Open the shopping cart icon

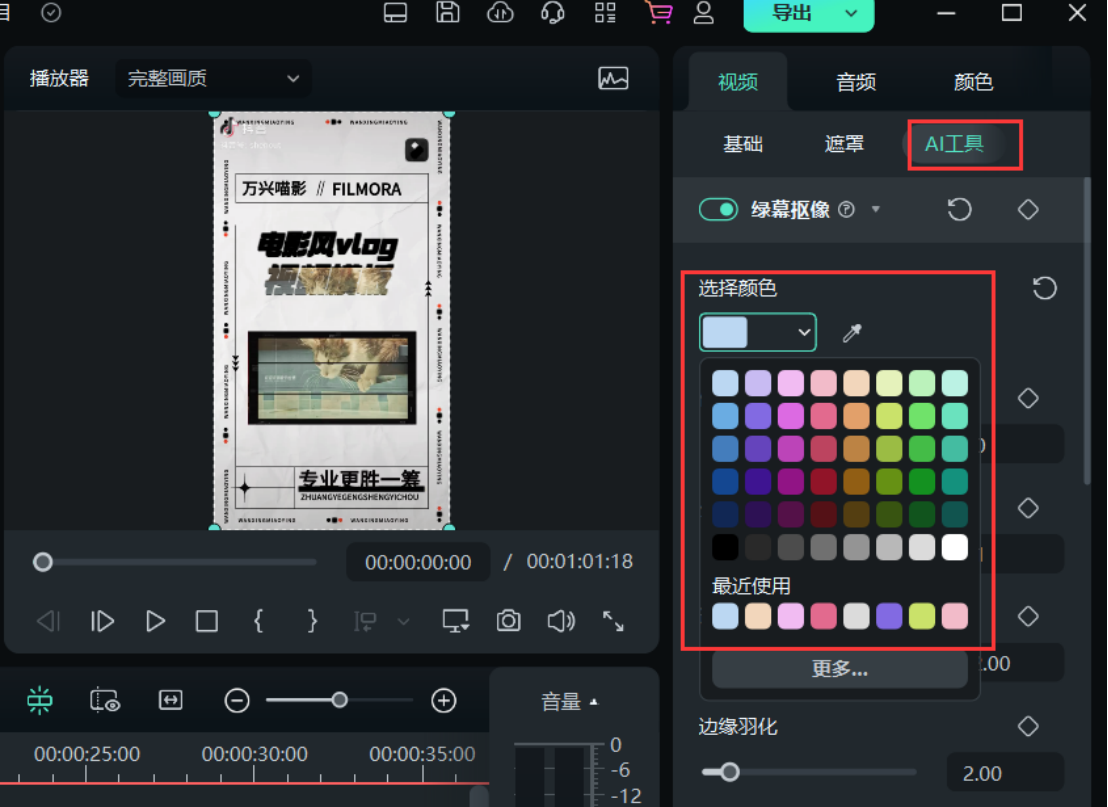coord(659,12)
